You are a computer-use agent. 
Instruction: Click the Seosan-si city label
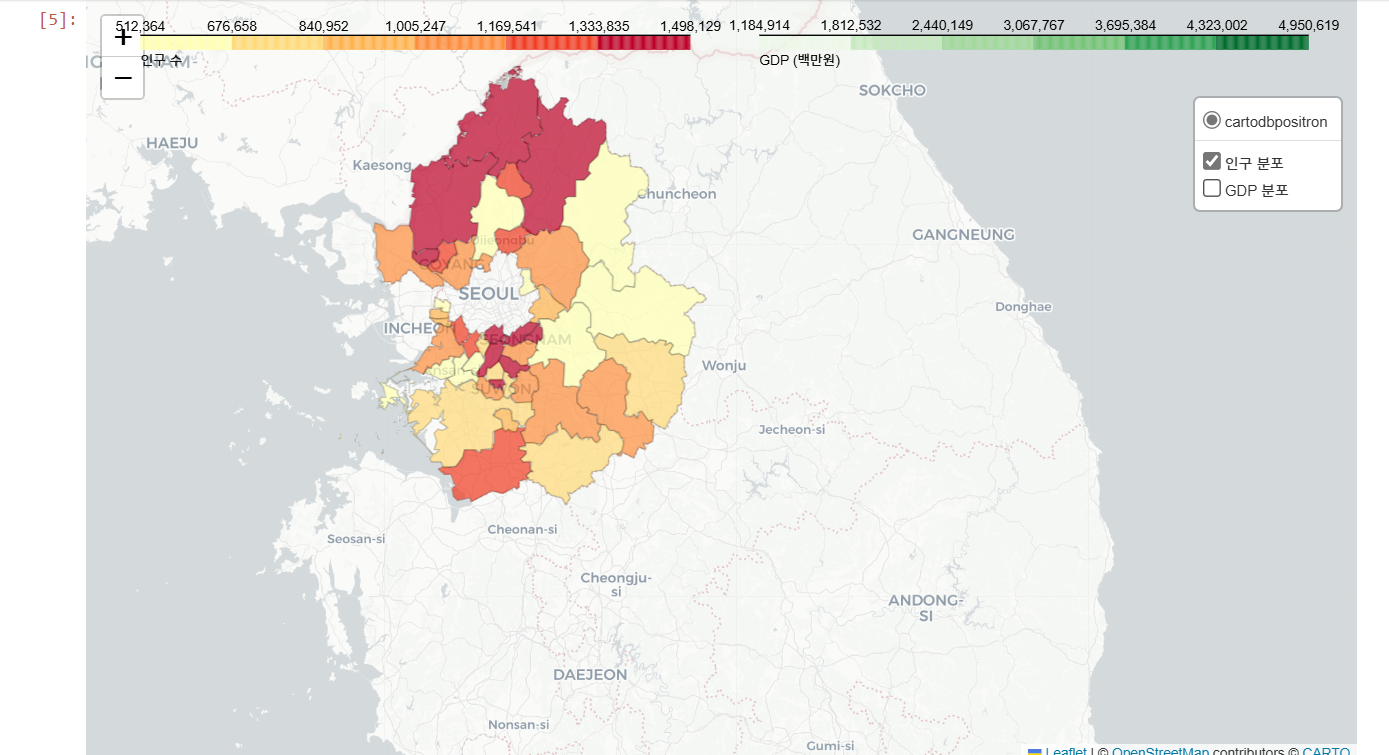(x=356, y=539)
